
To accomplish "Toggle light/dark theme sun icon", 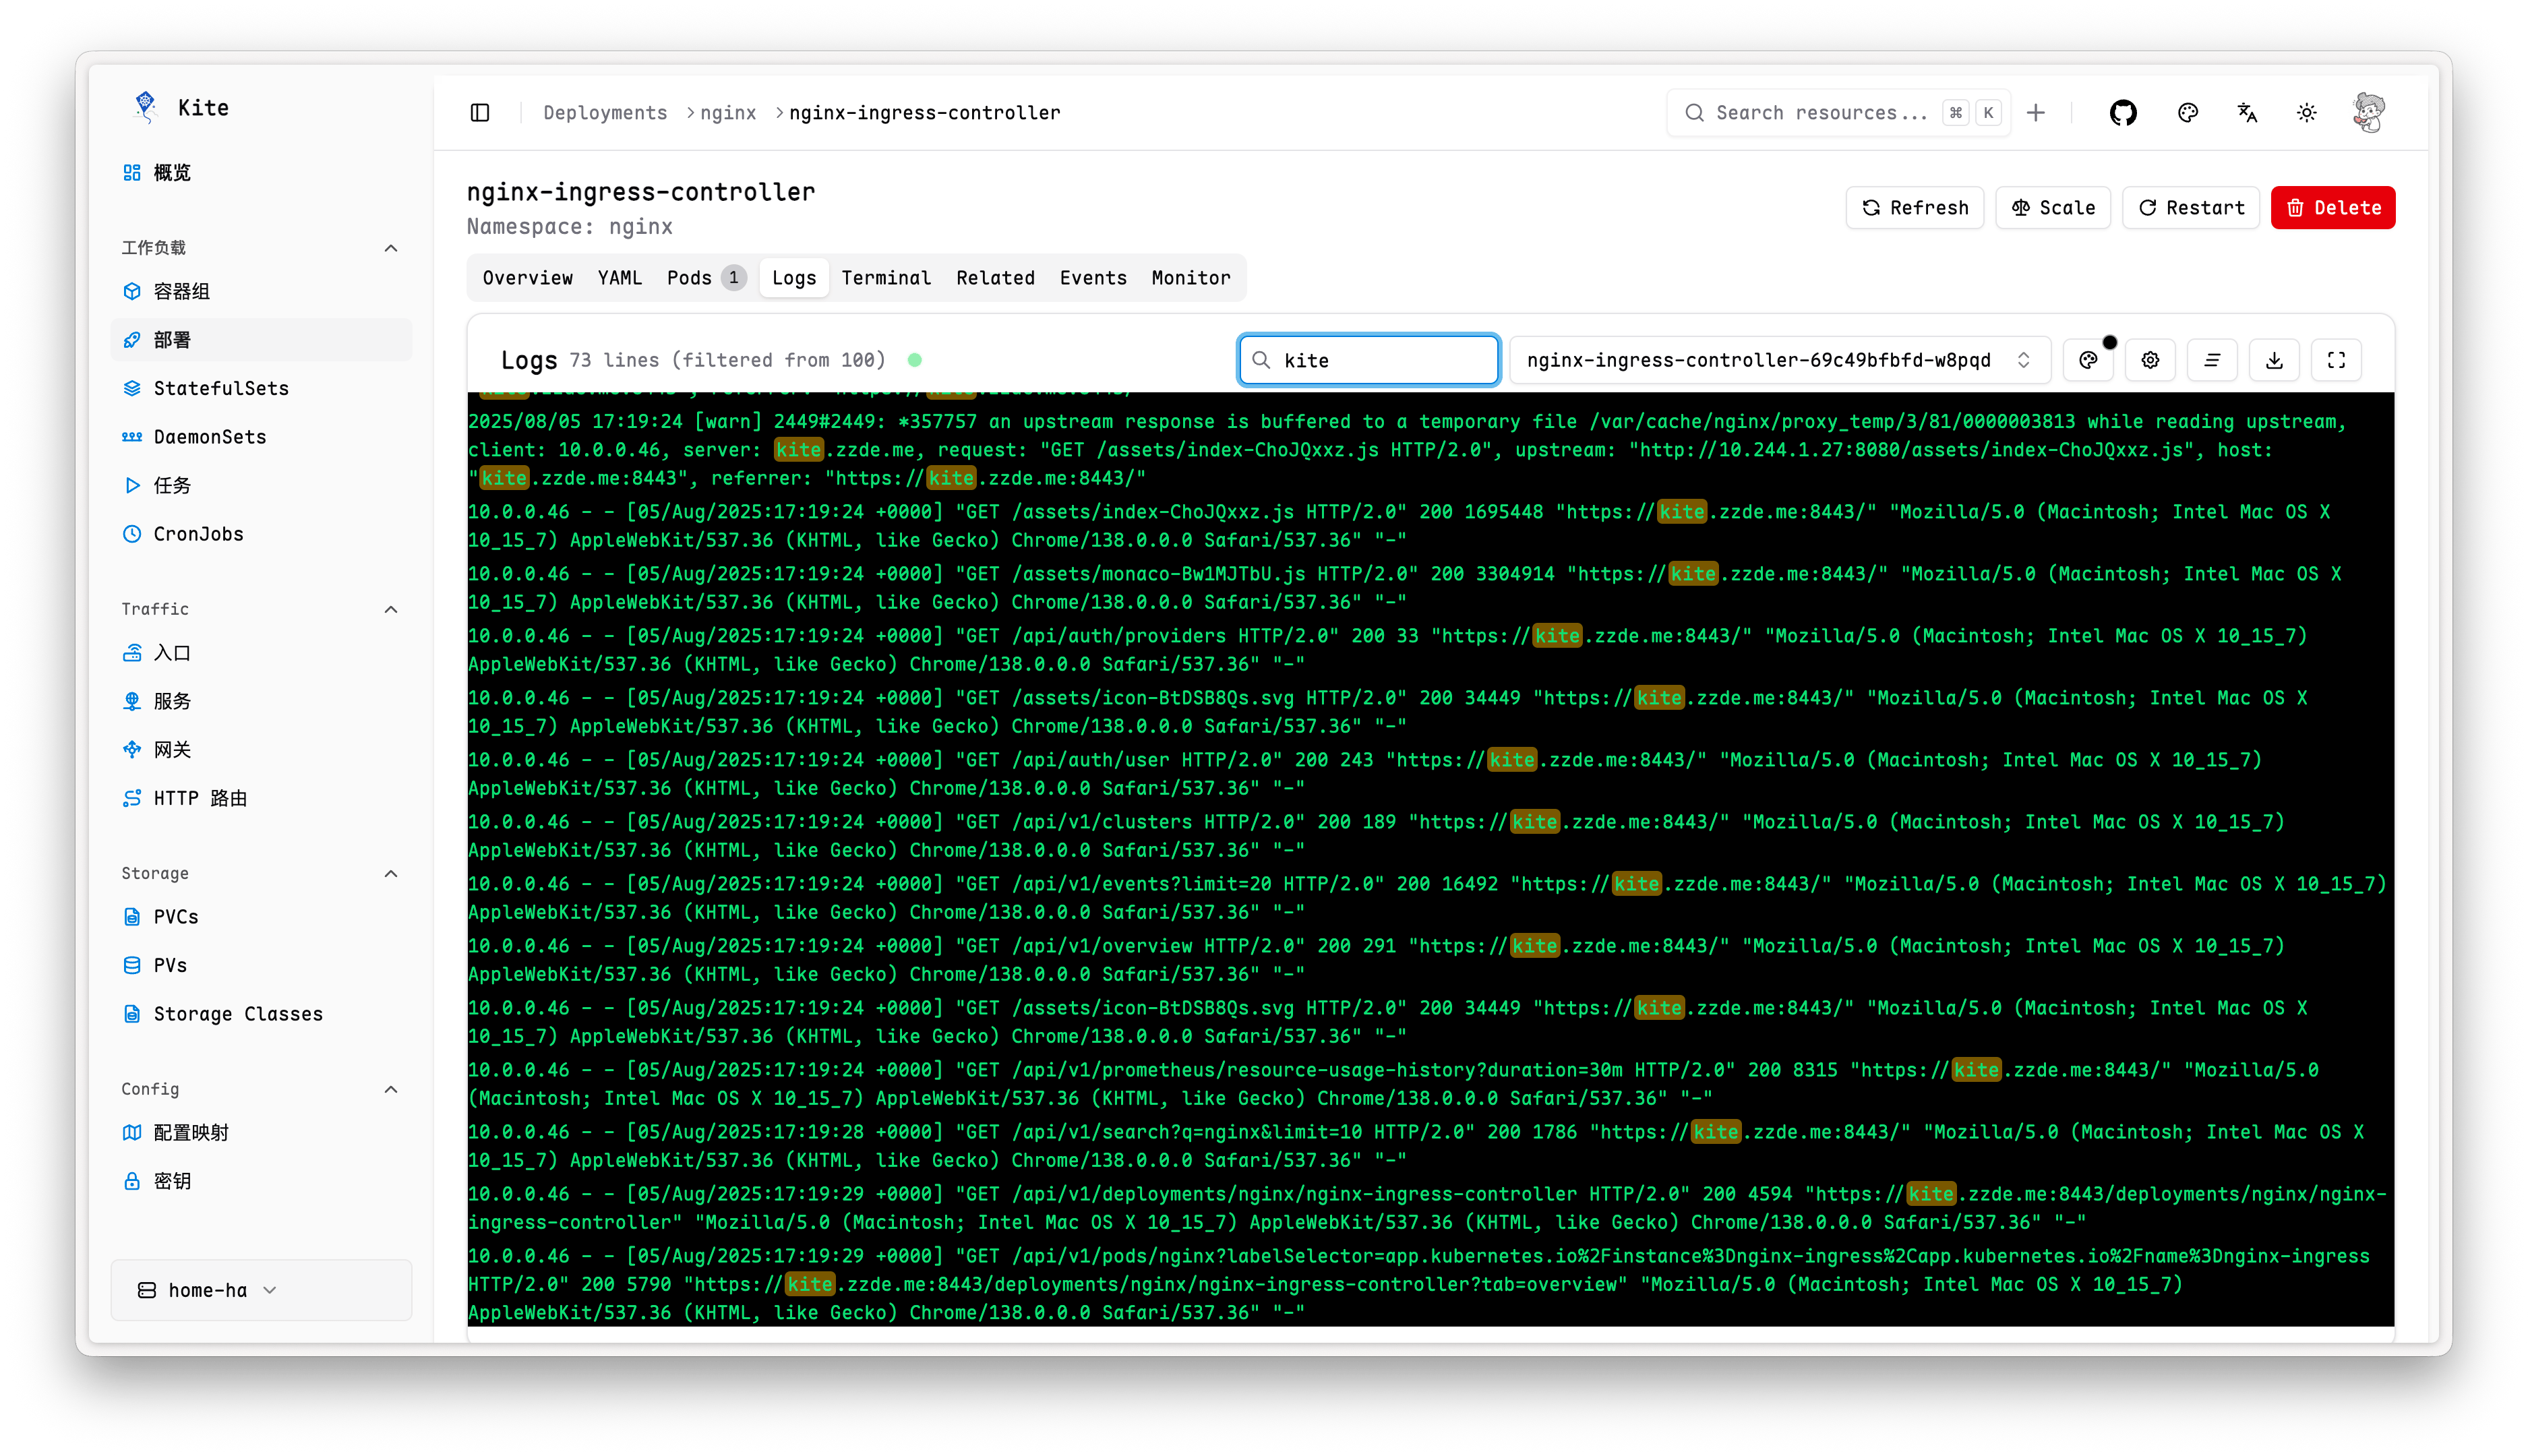I will 2306,113.
